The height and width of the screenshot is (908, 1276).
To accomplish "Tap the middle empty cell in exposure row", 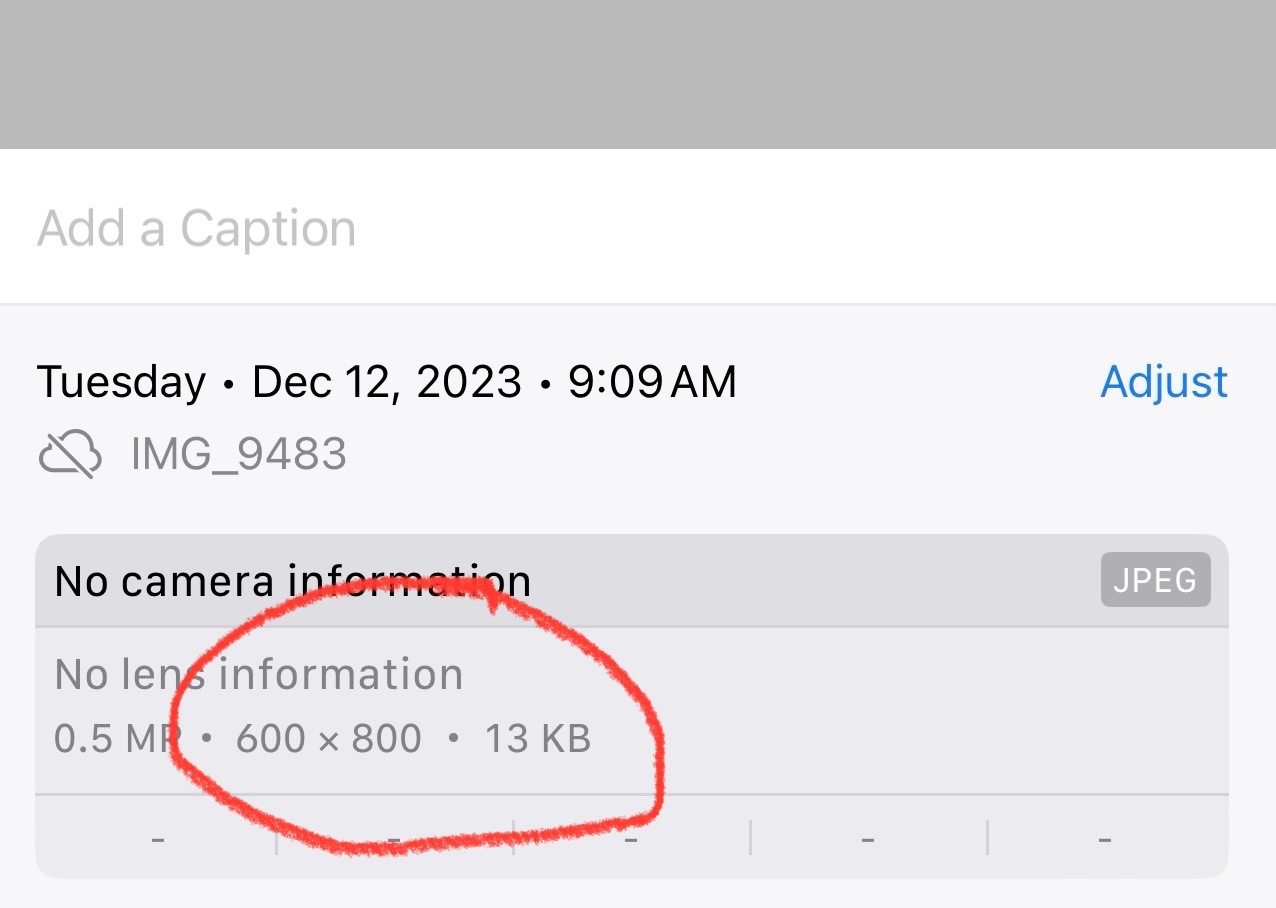I will [x=632, y=838].
